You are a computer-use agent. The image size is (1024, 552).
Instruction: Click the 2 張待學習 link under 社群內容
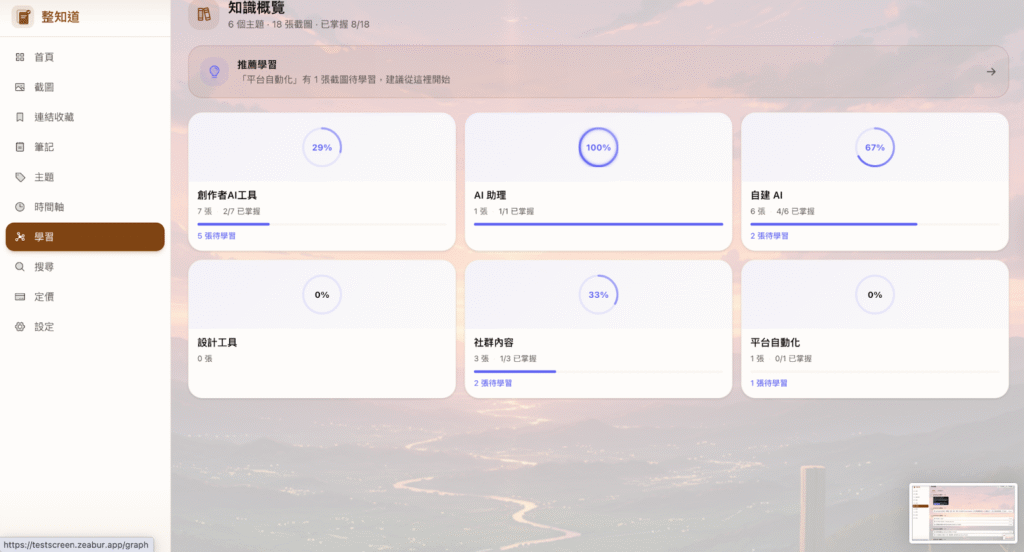point(493,383)
